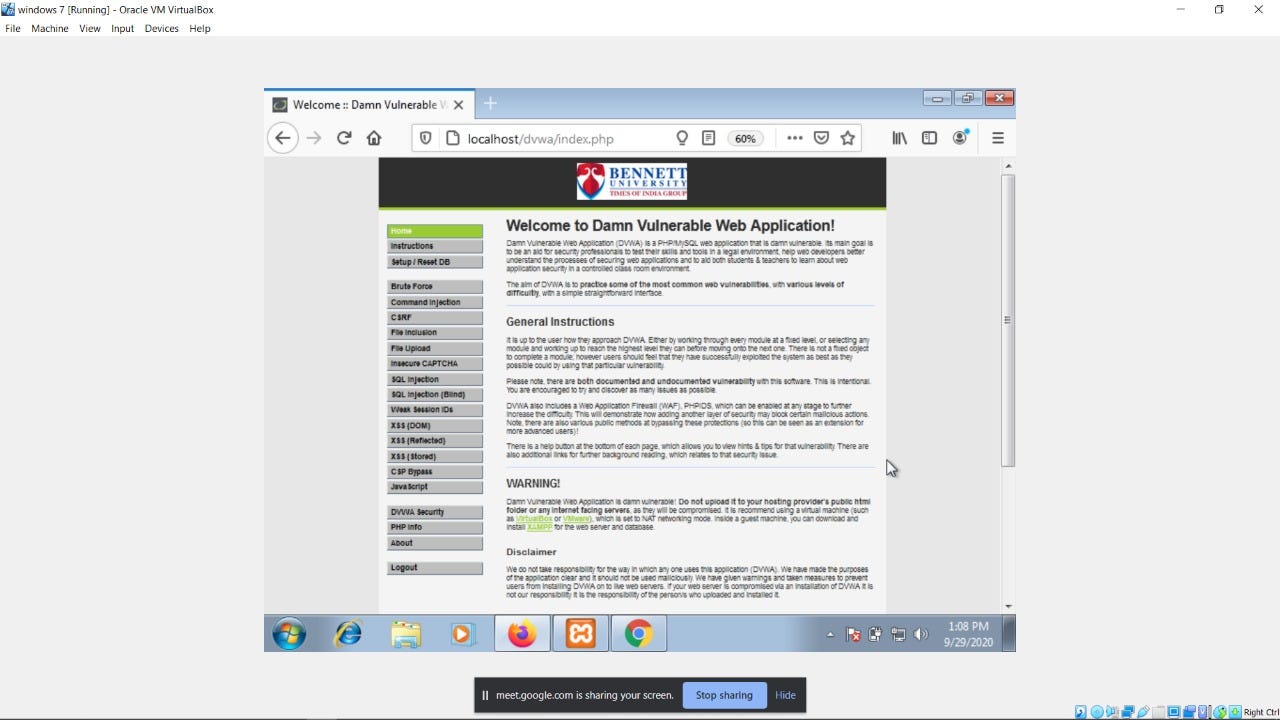Open CSP Bypass module
Image resolution: width=1280 pixels, height=720 pixels.
[x=435, y=471]
